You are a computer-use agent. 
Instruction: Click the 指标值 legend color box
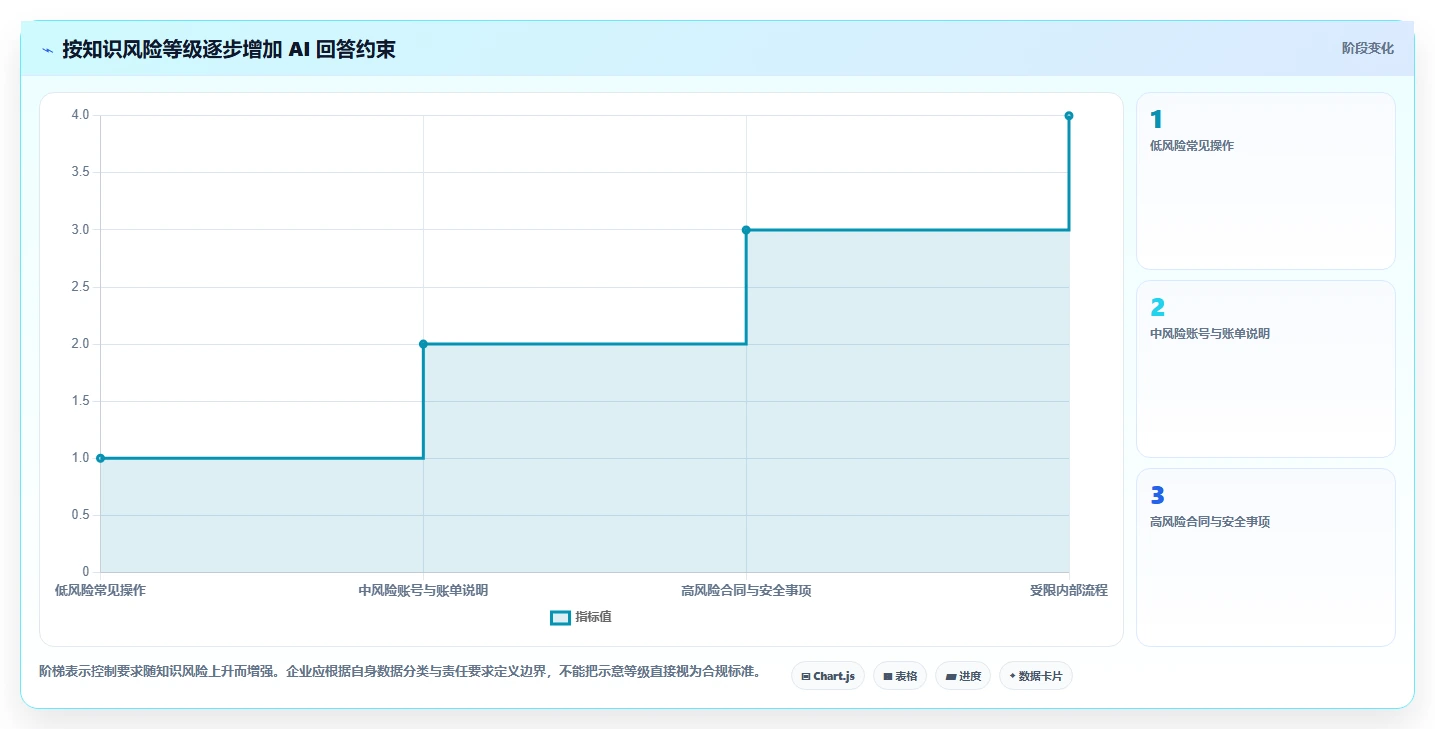[x=560, y=617]
